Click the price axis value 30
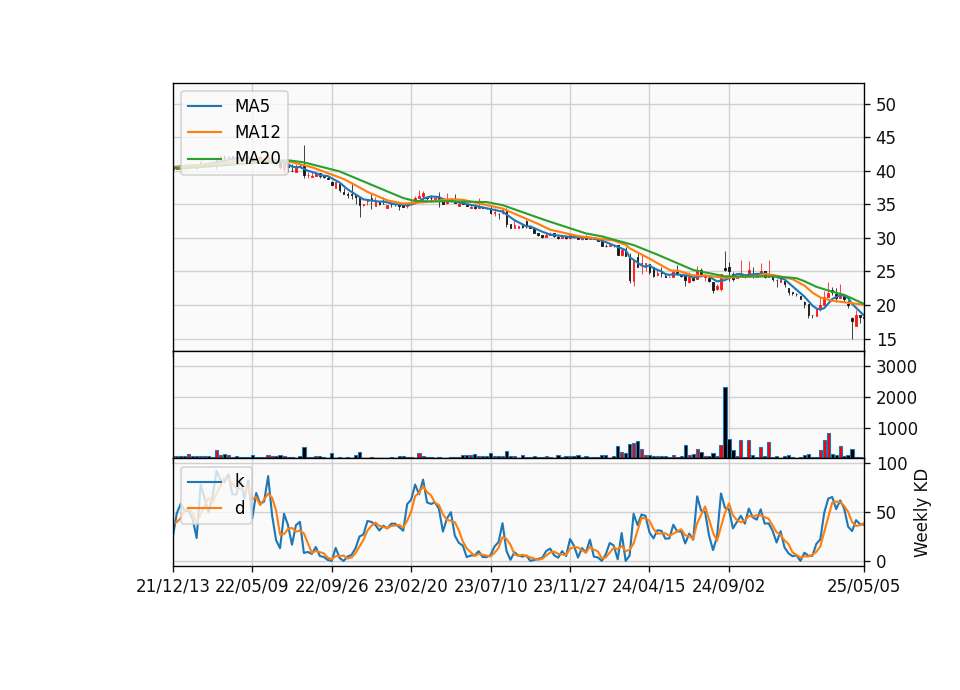The height and width of the screenshot is (690, 960). pyautogui.click(x=885, y=239)
